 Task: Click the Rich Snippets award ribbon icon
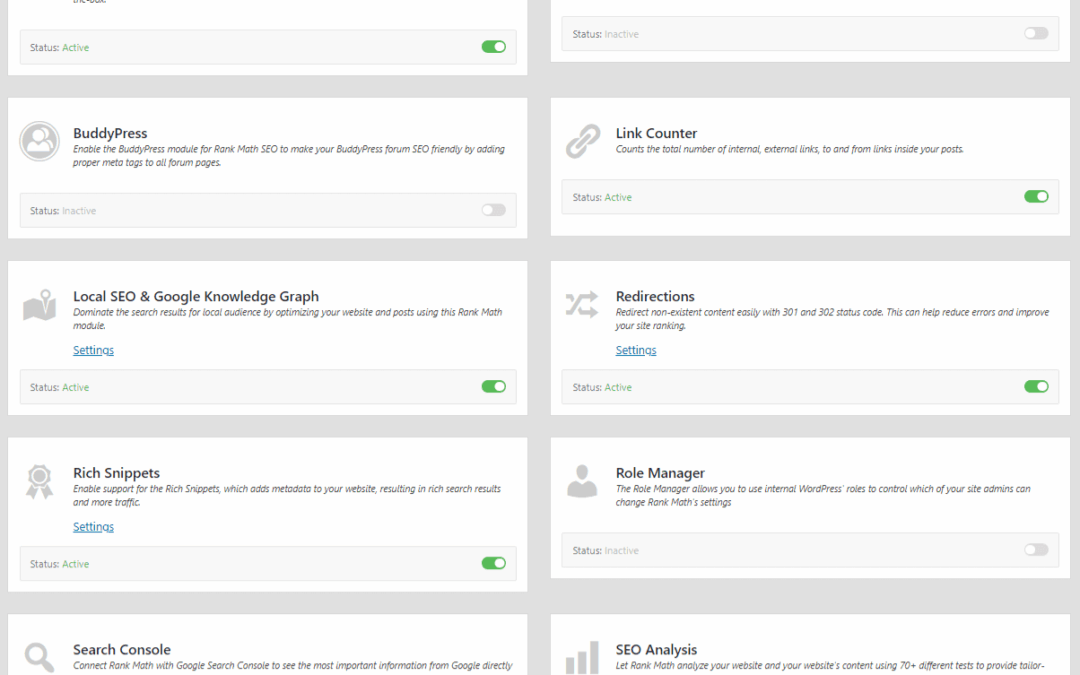coord(39,481)
